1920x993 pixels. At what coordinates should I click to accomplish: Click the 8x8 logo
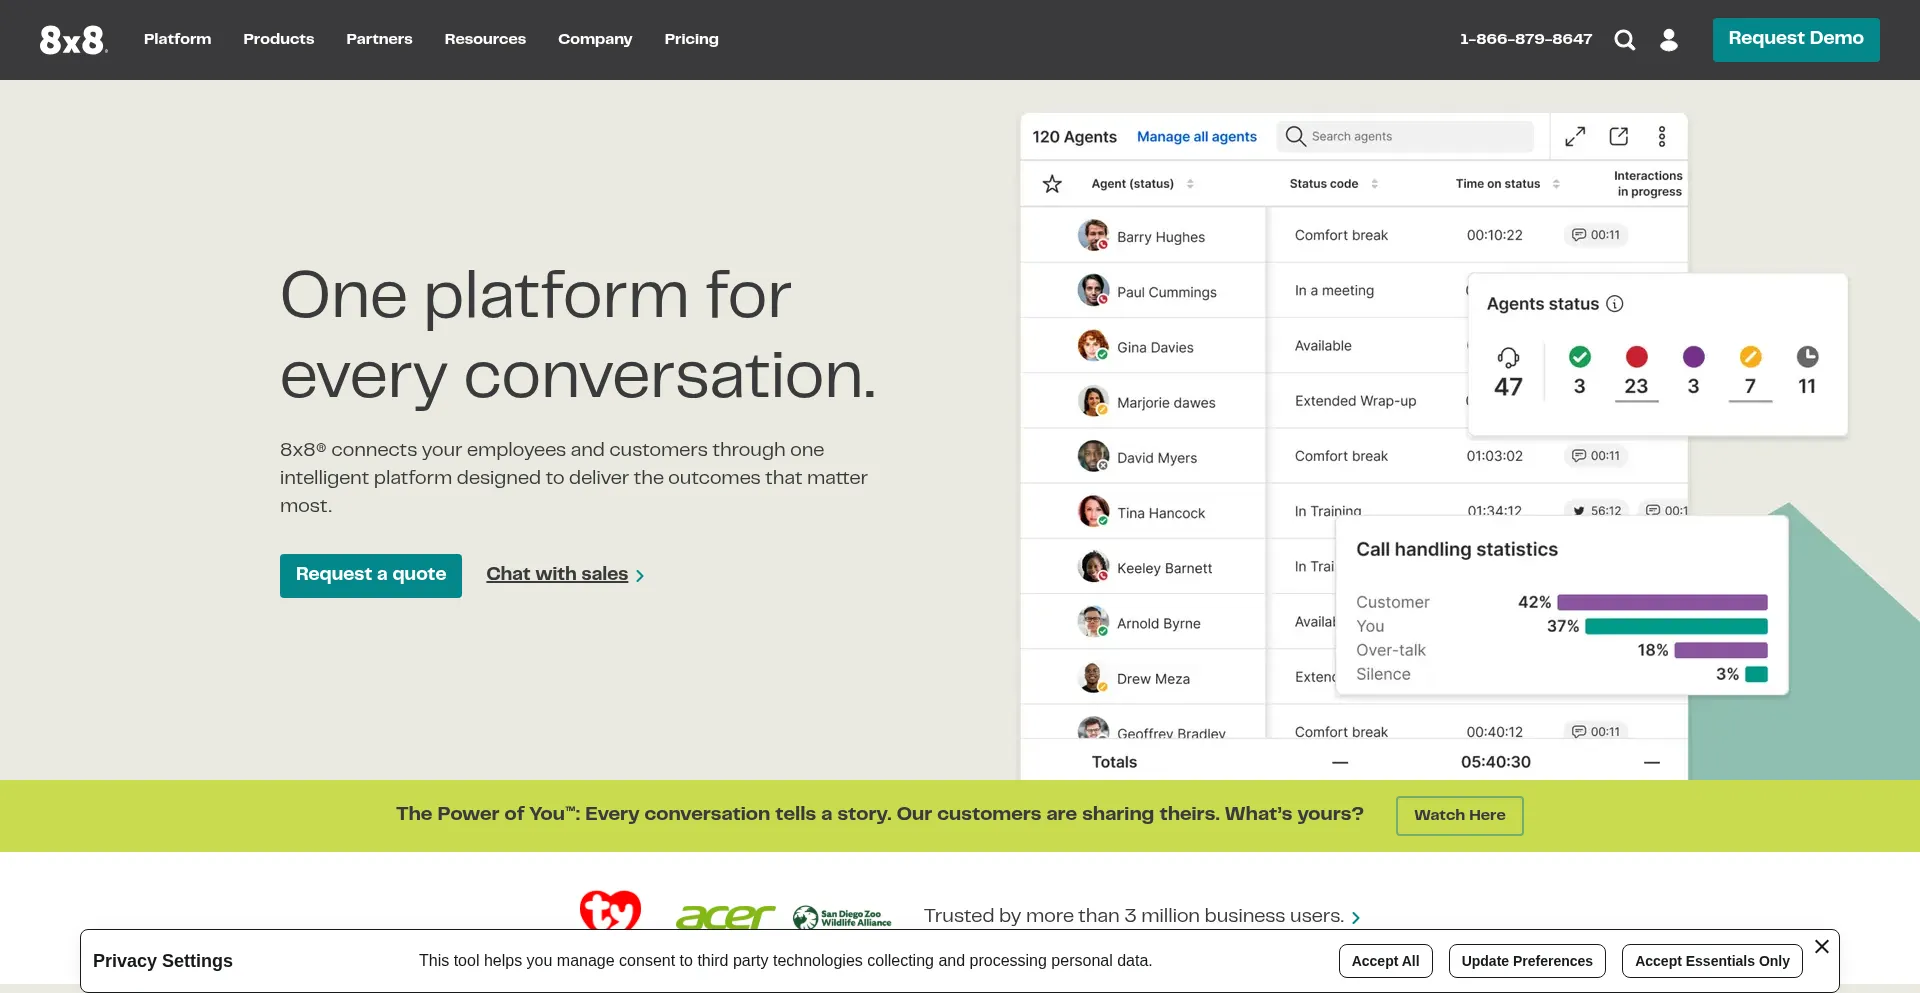[x=73, y=40]
